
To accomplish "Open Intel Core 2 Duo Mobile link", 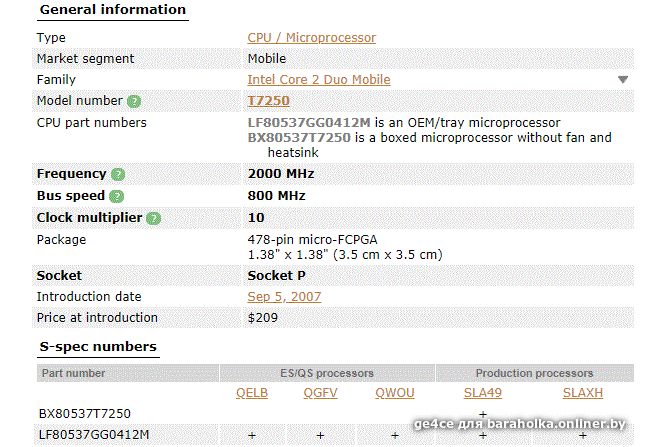I will pyautogui.click(x=319, y=79).
